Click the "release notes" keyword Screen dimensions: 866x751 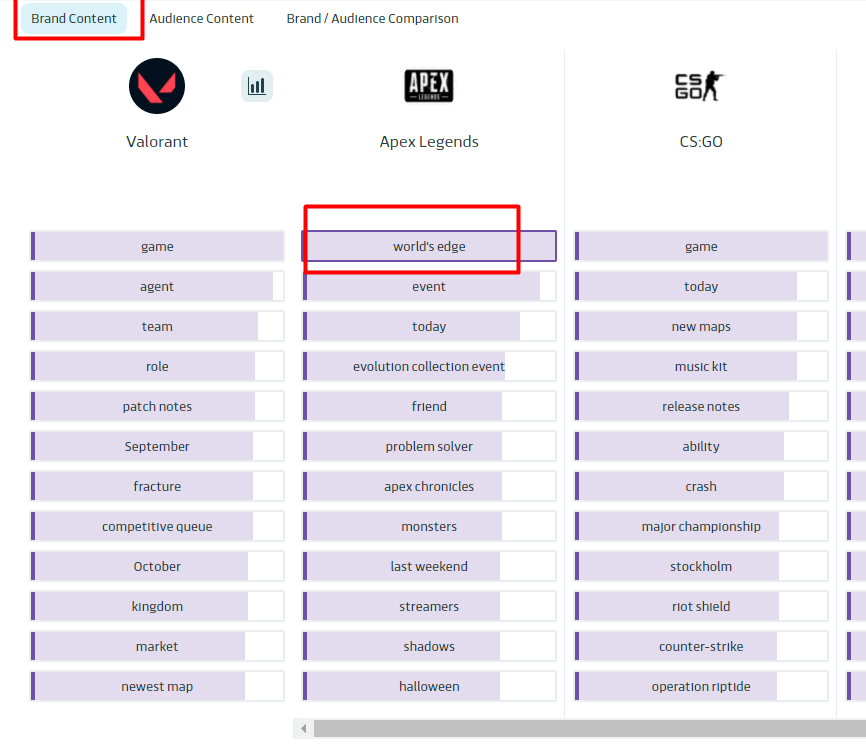[x=701, y=406]
